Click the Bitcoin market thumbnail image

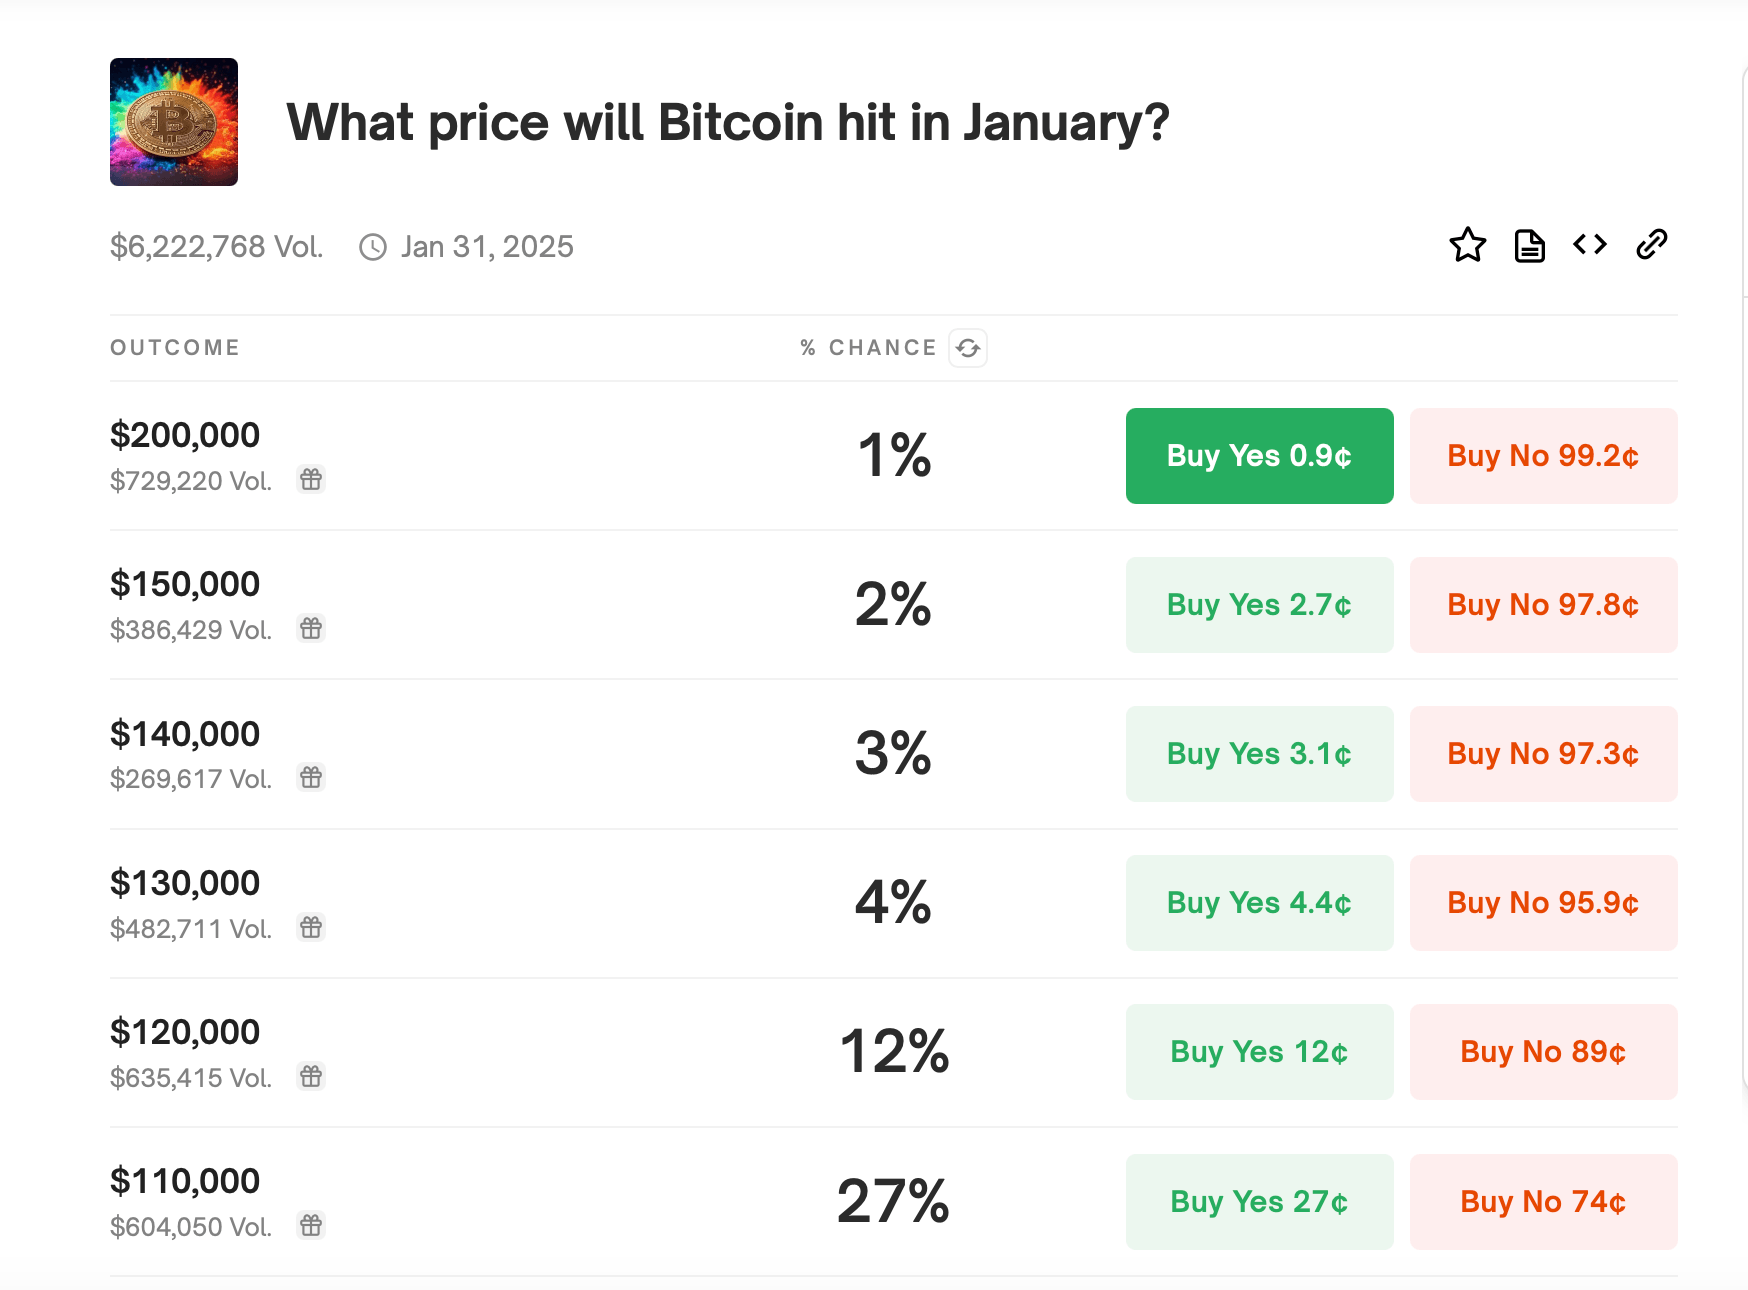[173, 122]
